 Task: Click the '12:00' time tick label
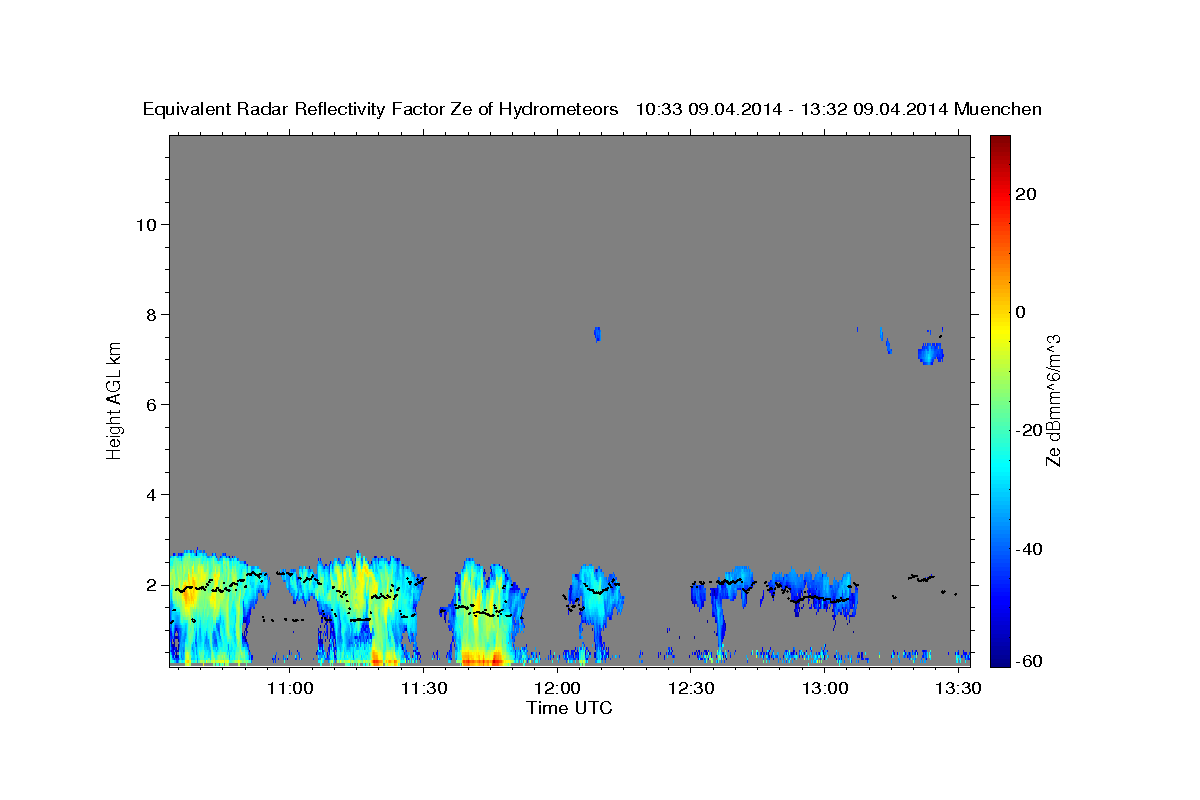pos(557,688)
